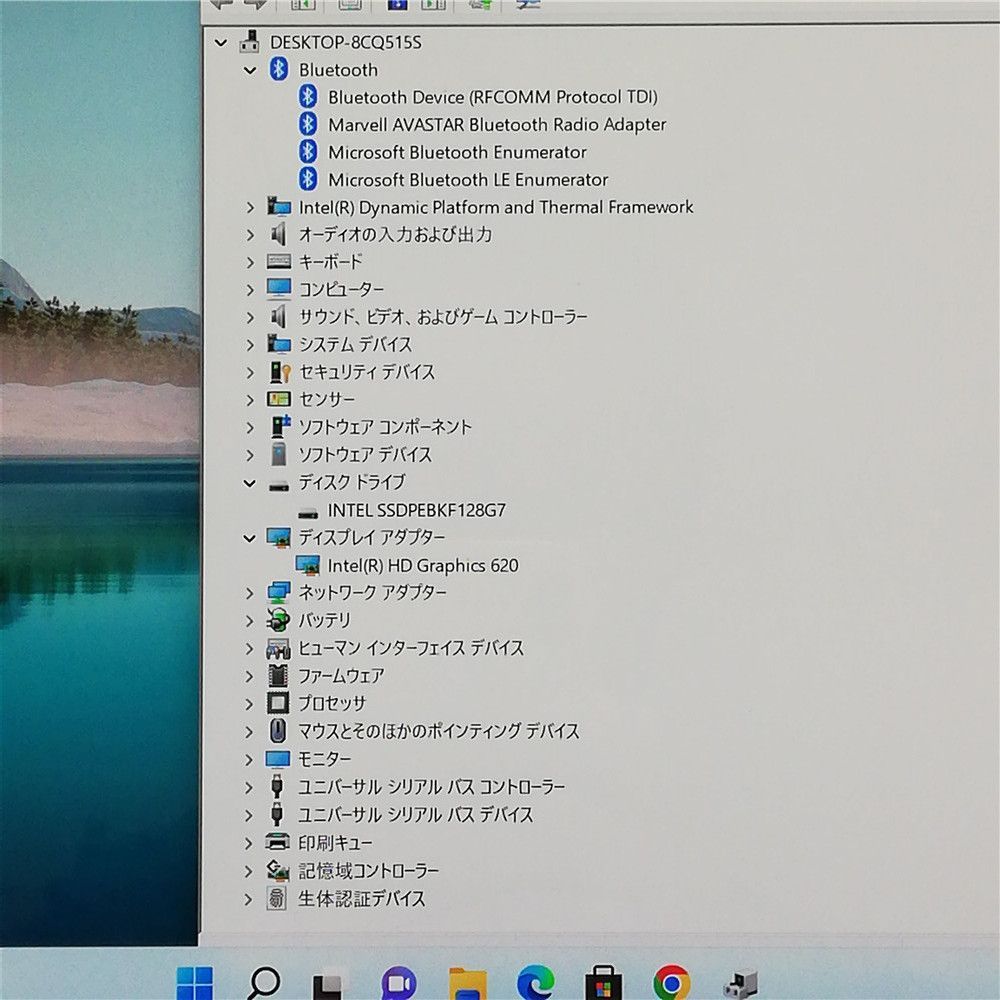
Task: Expand the Intel Dynamic Platform and Thermal Framework
Action: 250,207
